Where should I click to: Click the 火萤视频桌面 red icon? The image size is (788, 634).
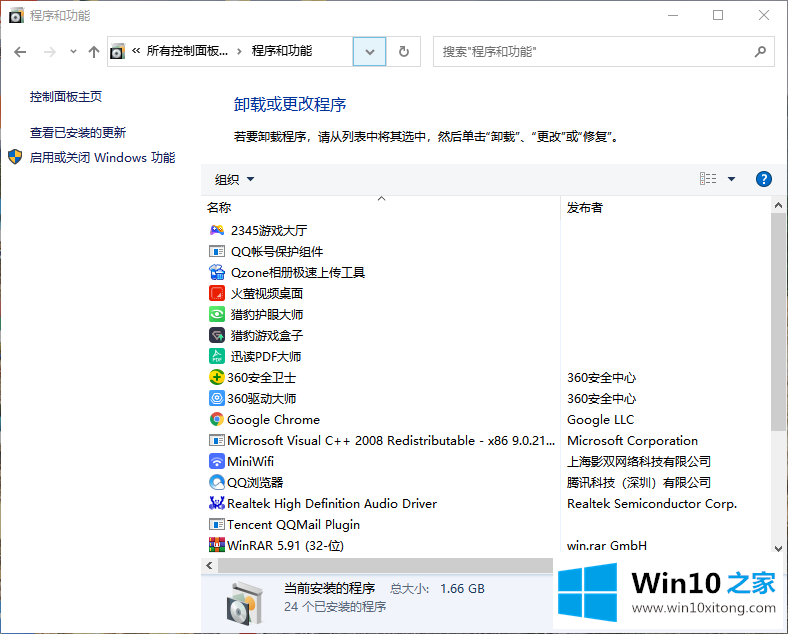(217, 293)
